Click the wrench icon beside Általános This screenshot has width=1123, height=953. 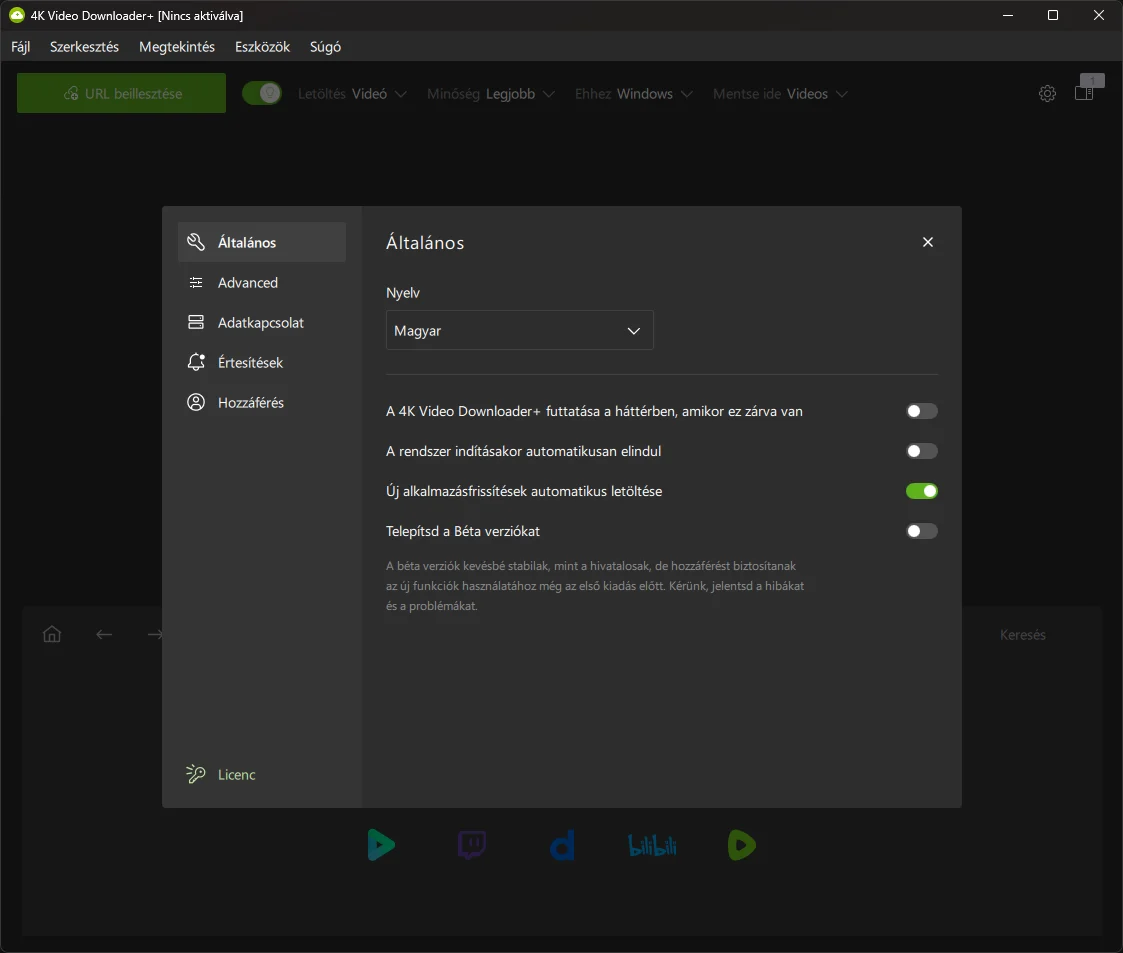click(x=196, y=242)
